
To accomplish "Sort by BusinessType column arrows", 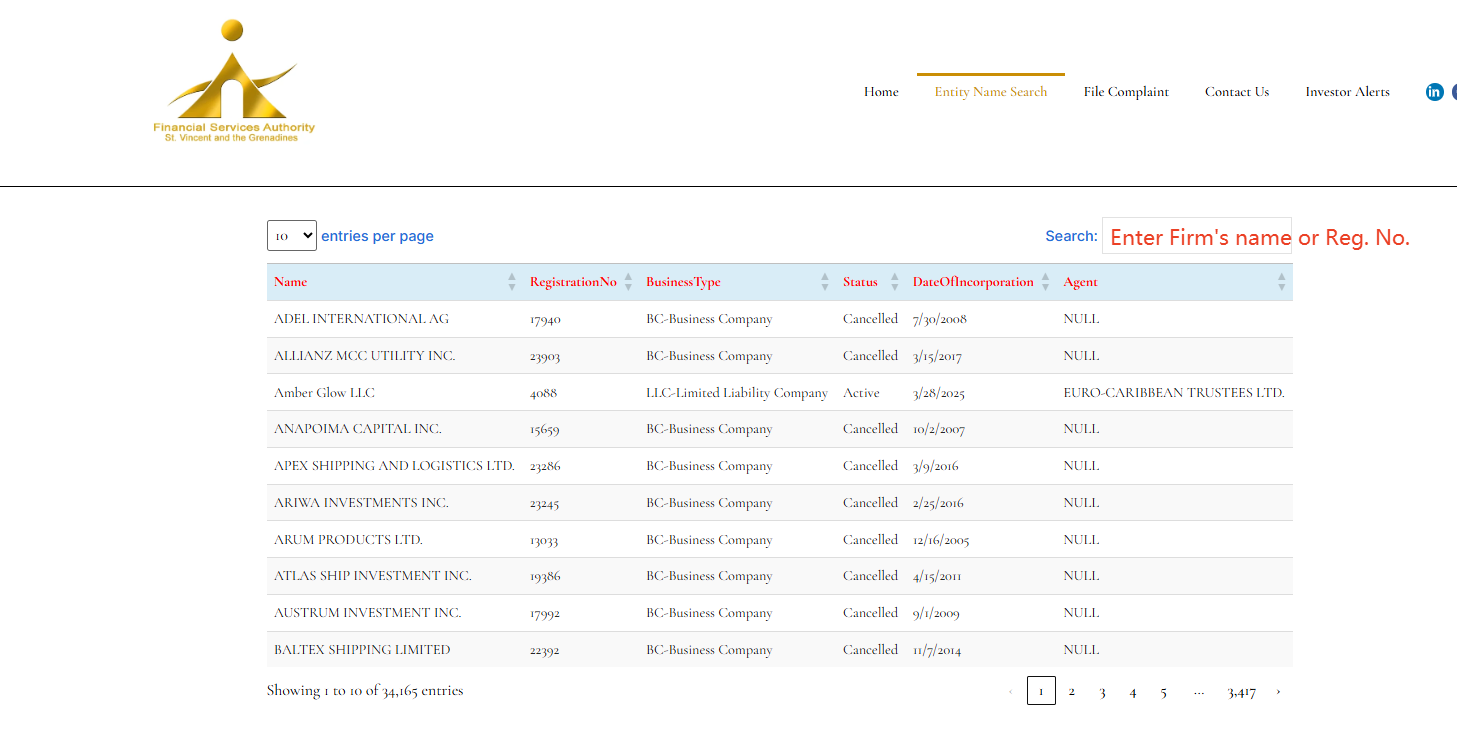I will (x=825, y=282).
